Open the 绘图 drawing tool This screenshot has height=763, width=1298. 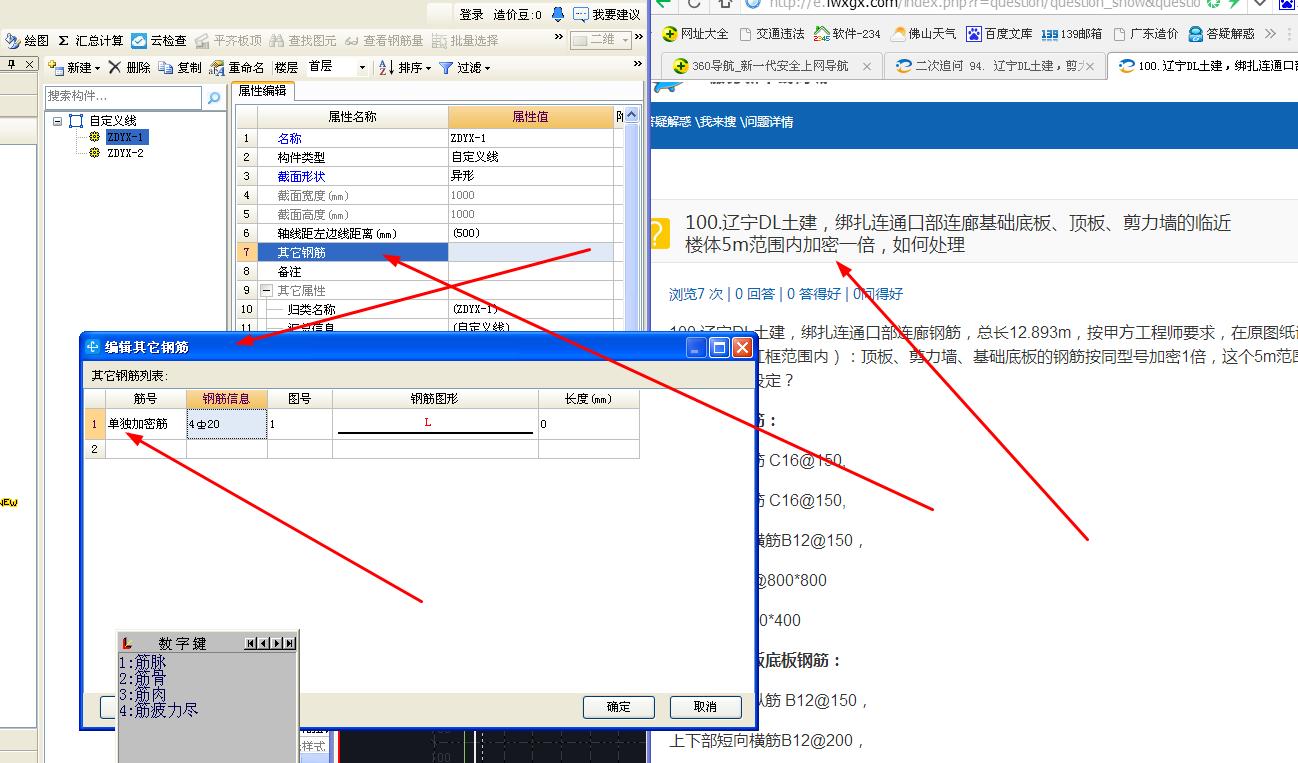click(x=28, y=41)
